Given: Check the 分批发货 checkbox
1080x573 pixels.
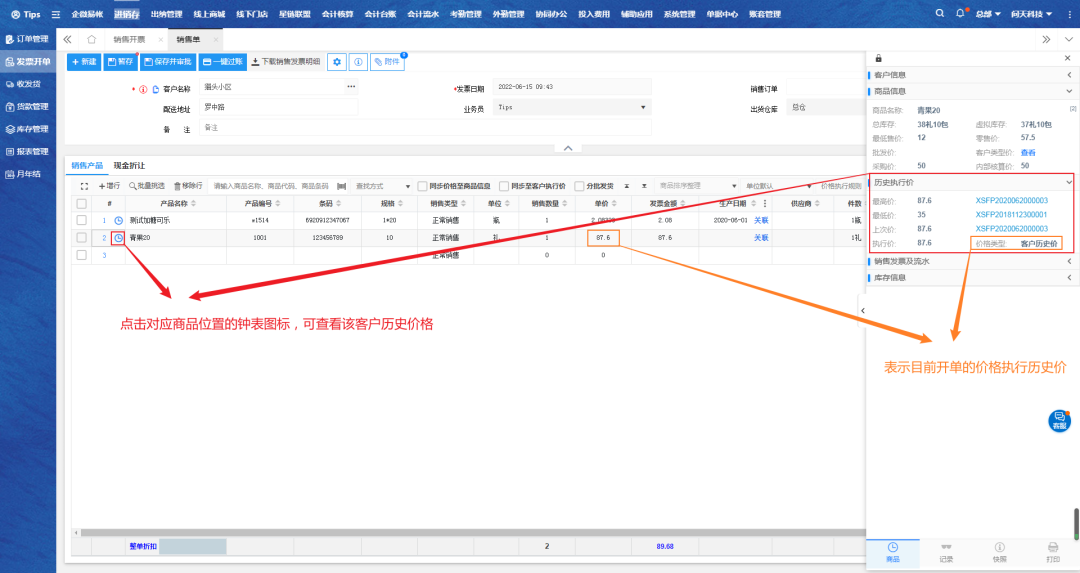Looking at the screenshot, I should pyautogui.click(x=580, y=186).
